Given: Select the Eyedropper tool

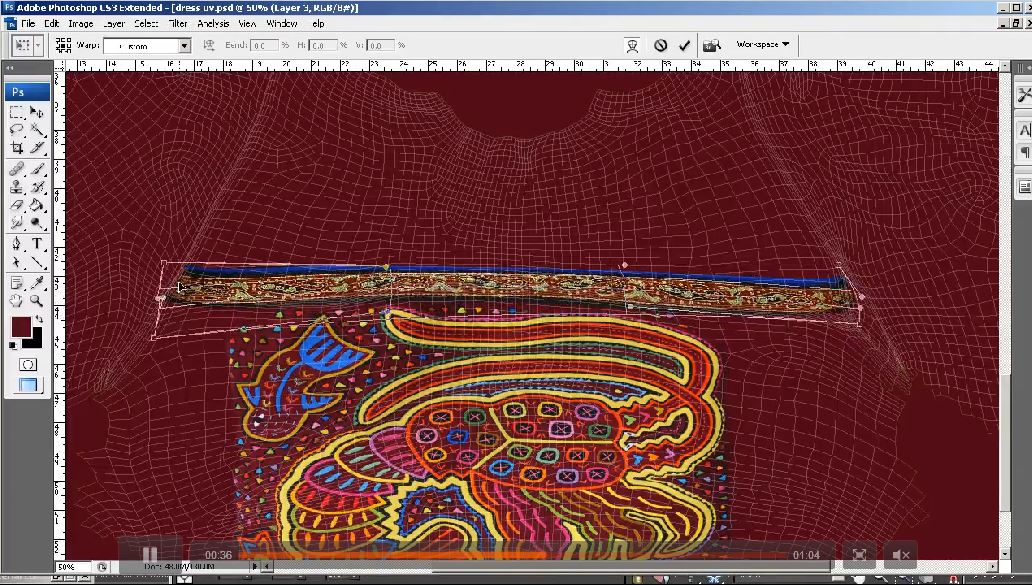Looking at the screenshot, I should coord(37,283).
